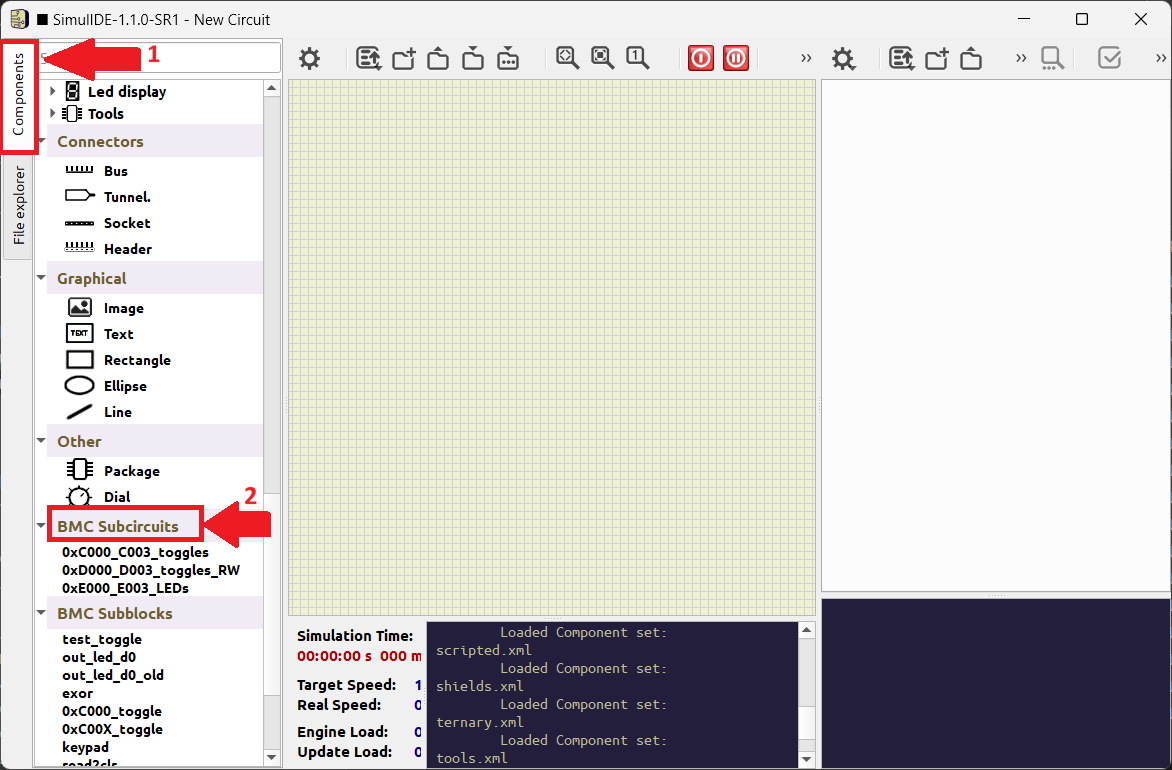Viewport: 1172px width, 770px height.
Task: Expand the Led display category
Action: [x=53, y=91]
